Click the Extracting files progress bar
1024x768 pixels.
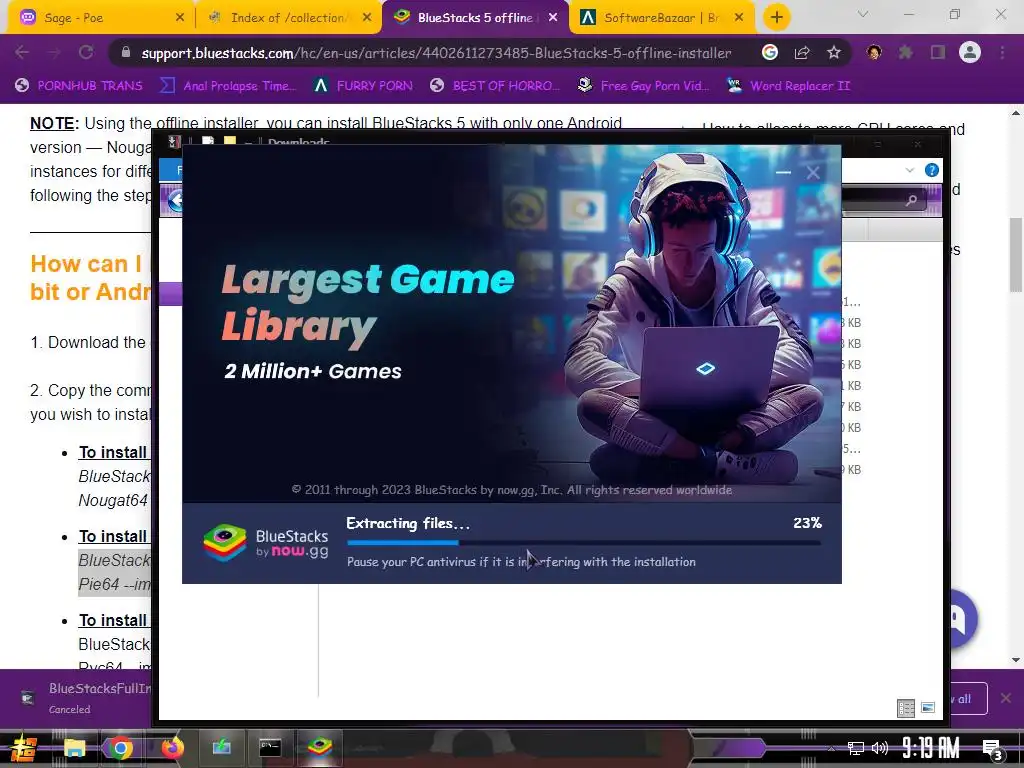(x=584, y=542)
